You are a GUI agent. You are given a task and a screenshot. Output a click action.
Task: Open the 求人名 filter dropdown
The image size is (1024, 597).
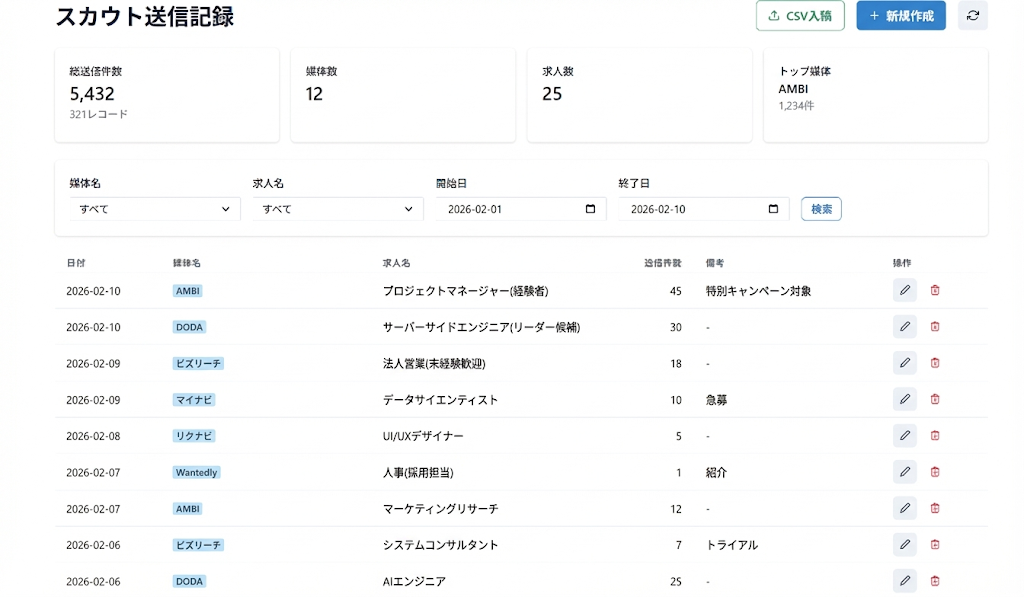click(337, 209)
